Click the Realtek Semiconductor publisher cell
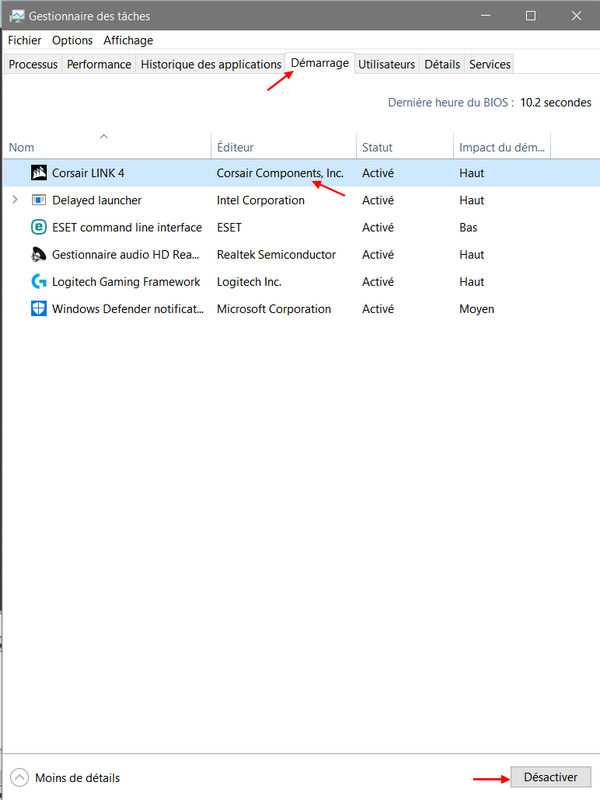 click(x=276, y=254)
